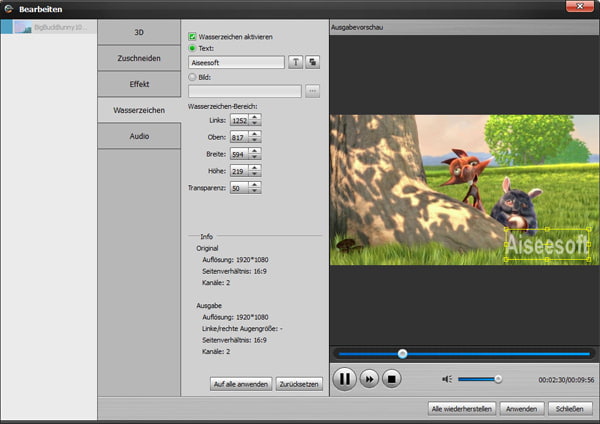Click the playback time 00:02:30/00:09:56
This screenshot has height=424, width=600.
point(566,380)
